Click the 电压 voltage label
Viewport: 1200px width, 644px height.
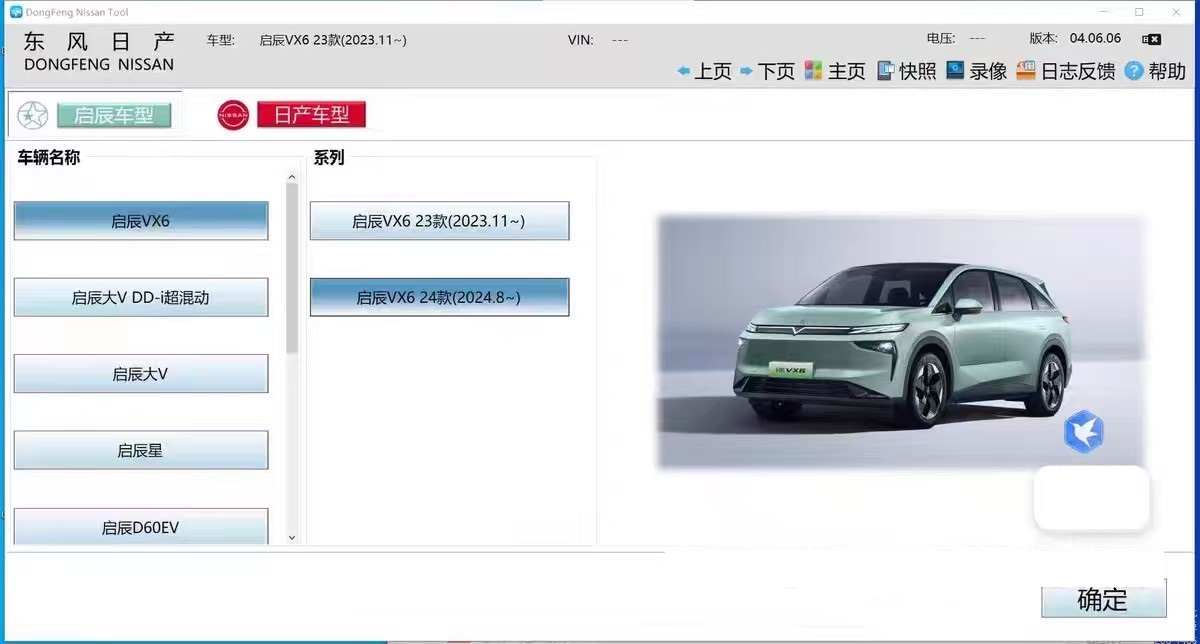[x=942, y=38]
